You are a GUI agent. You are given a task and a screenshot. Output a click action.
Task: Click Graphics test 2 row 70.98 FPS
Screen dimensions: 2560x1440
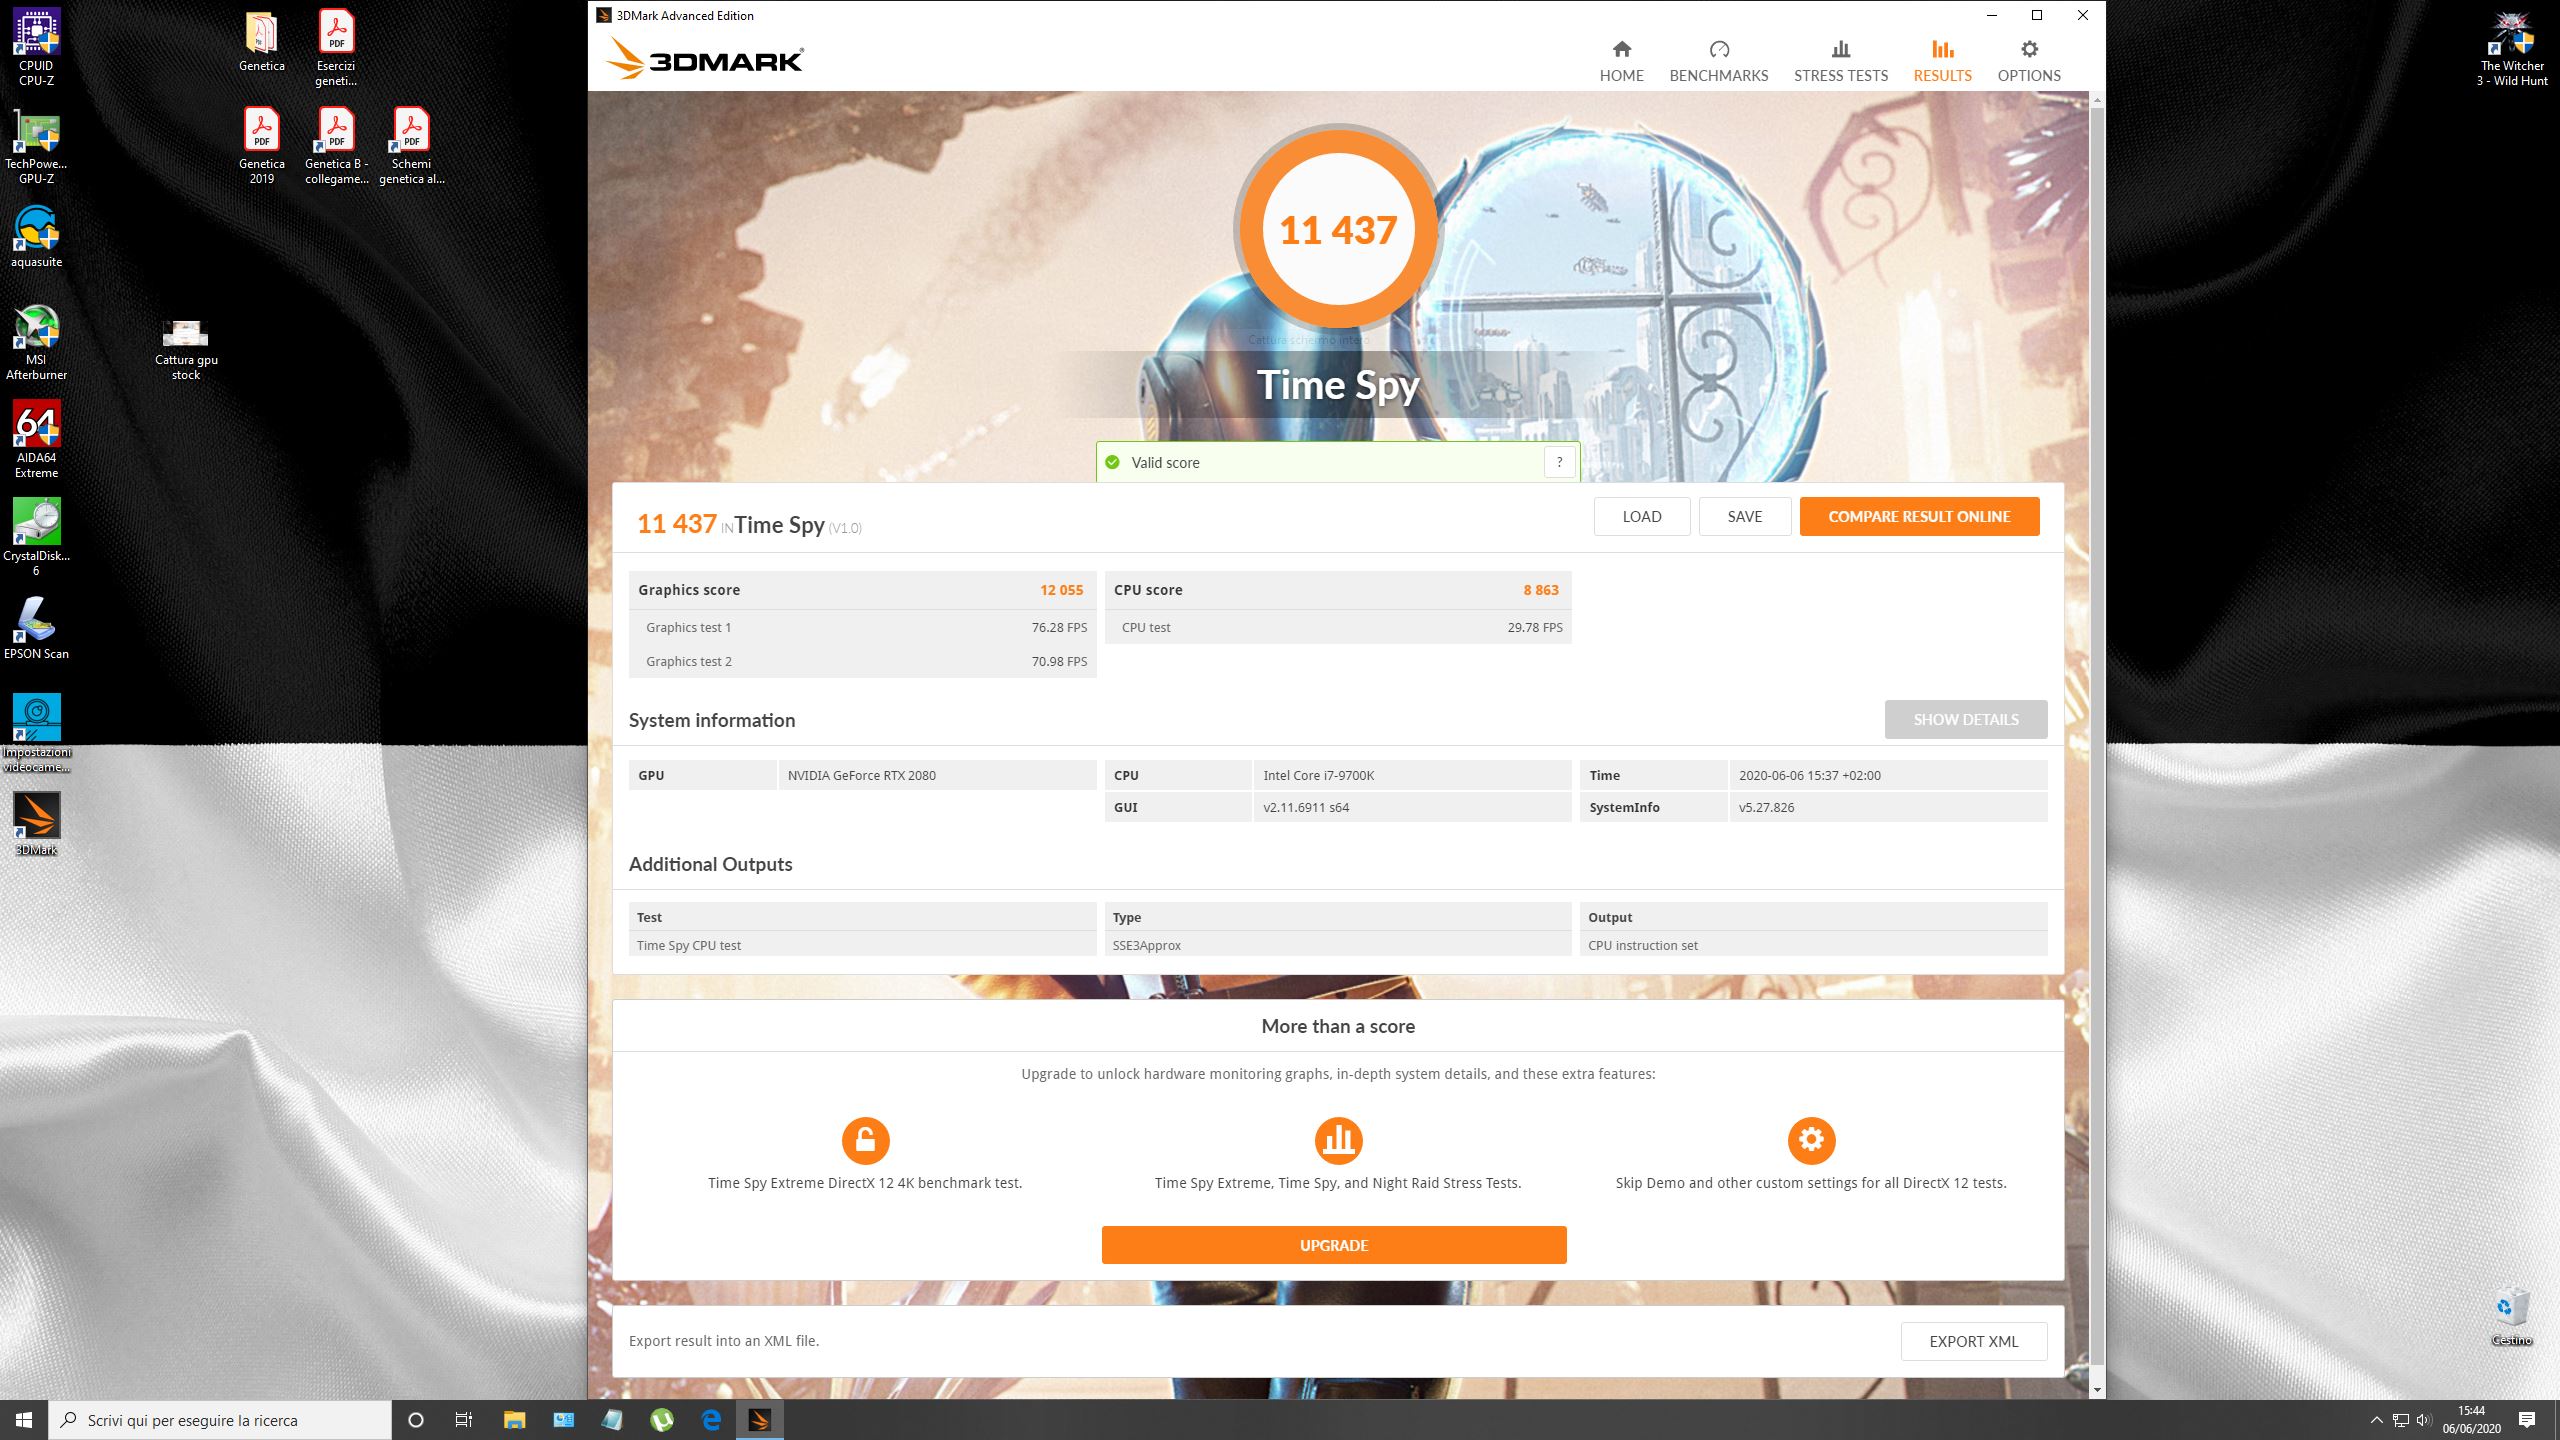click(862, 661)
